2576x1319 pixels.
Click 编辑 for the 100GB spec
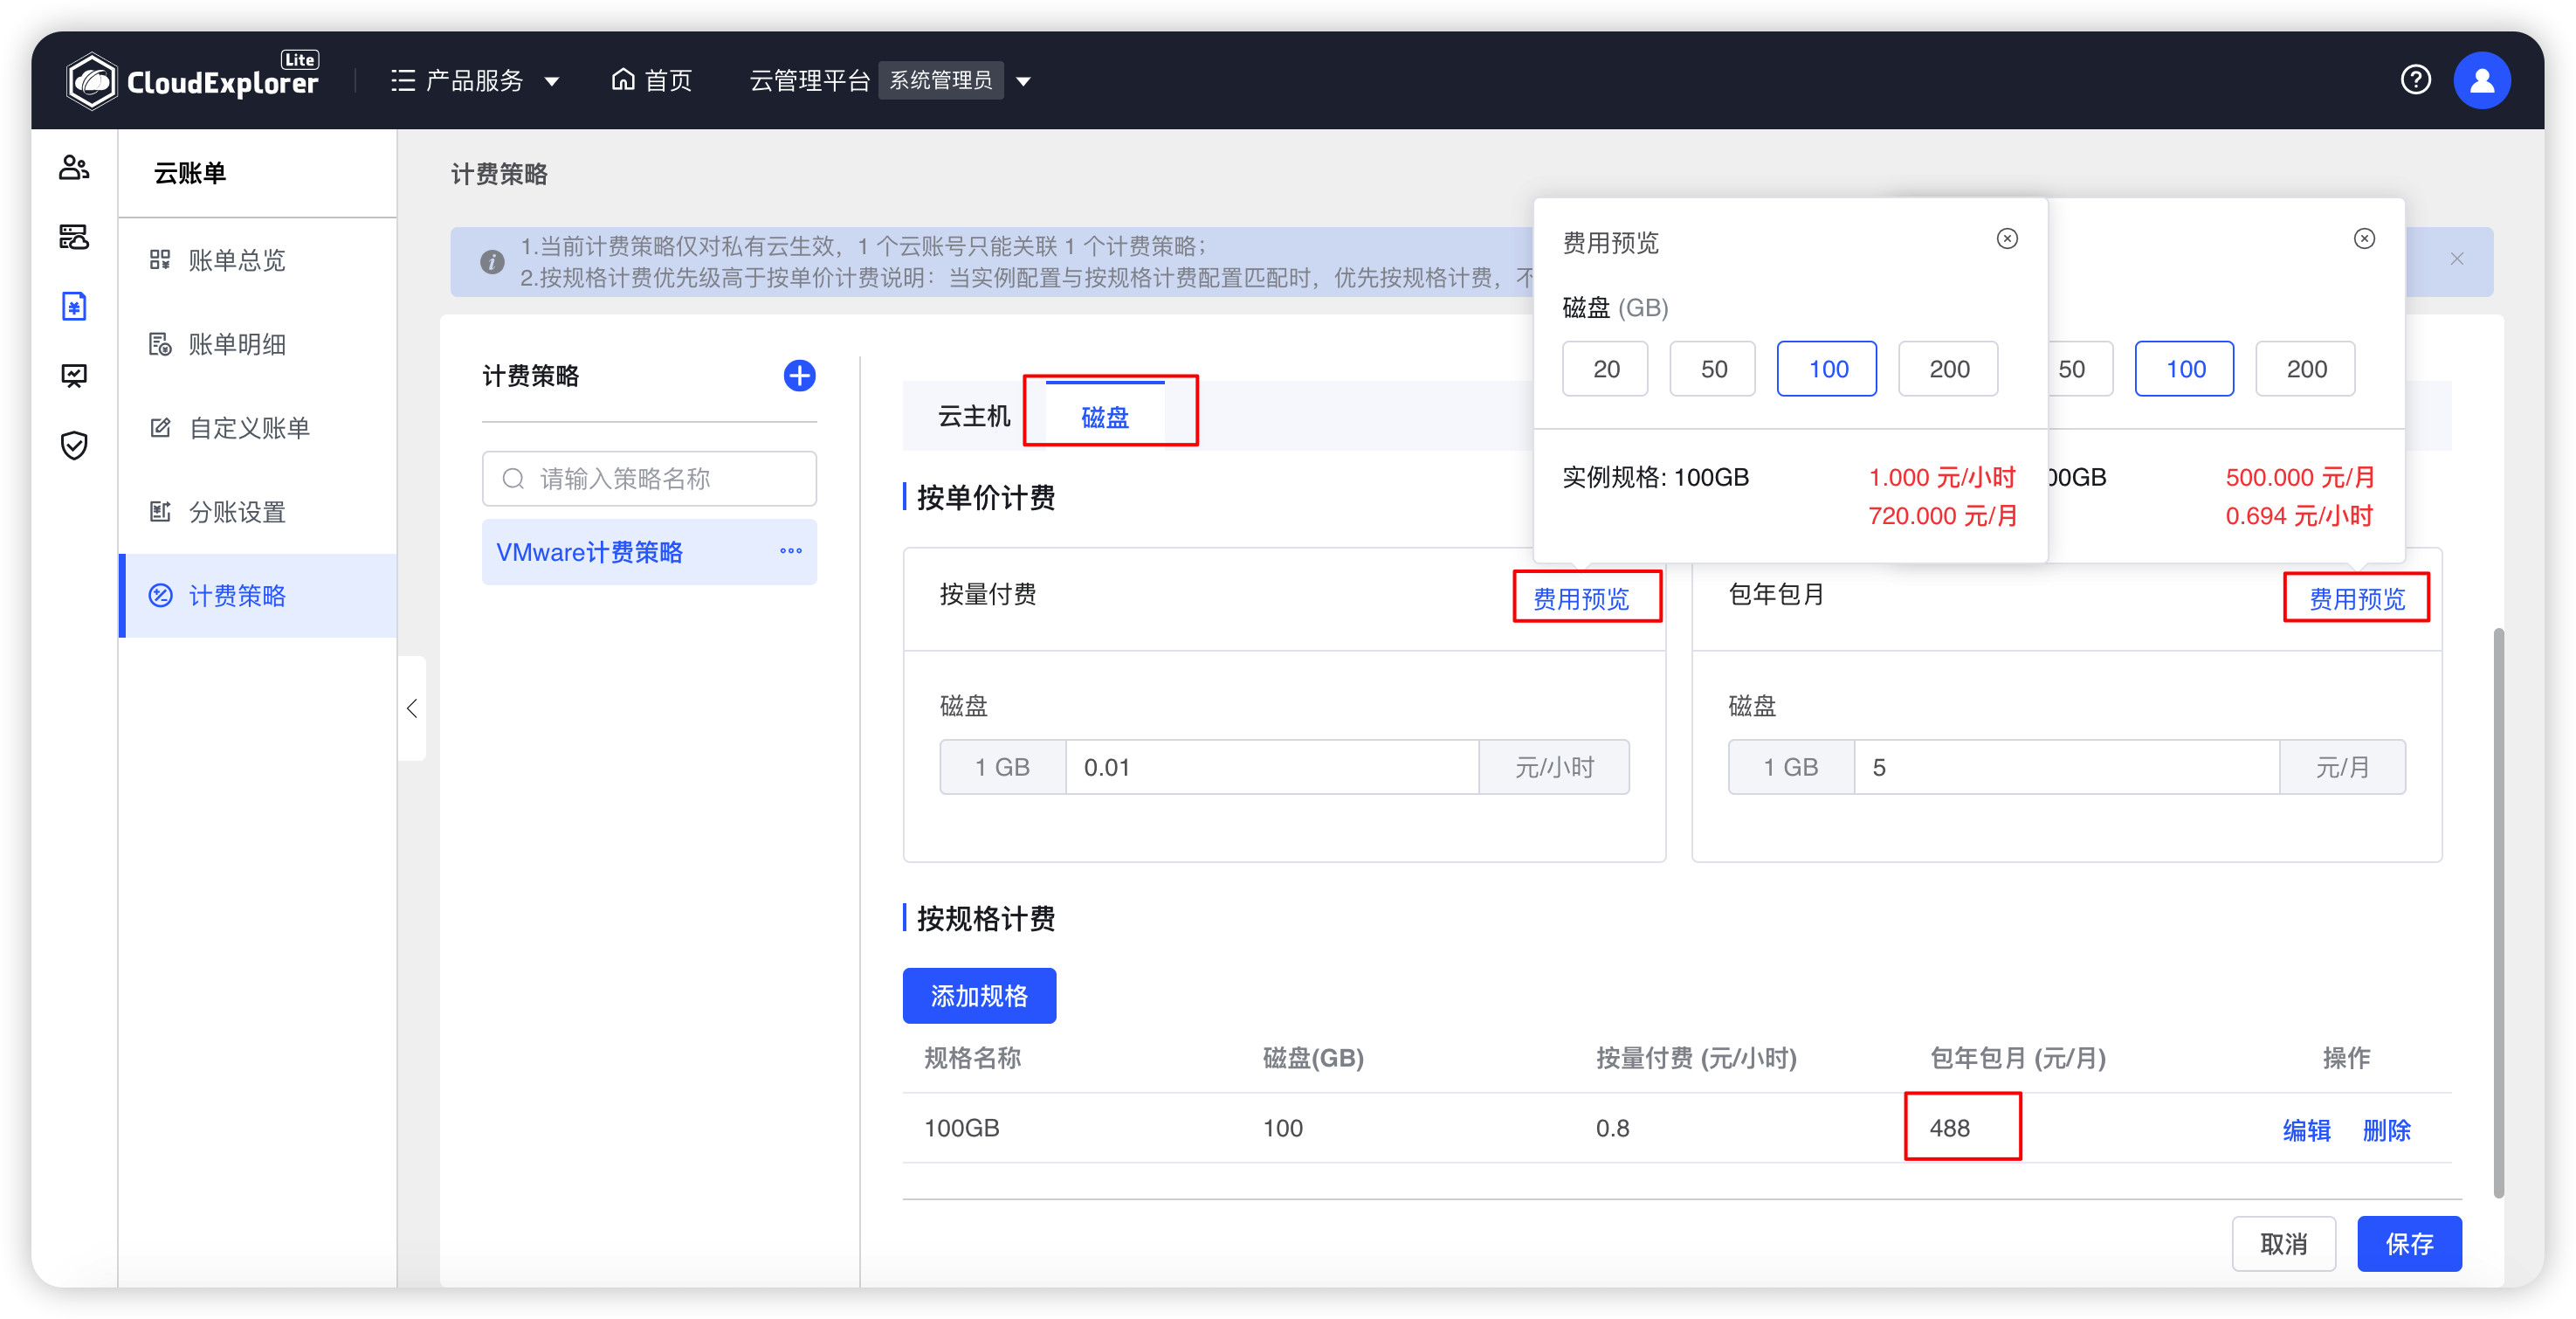click(x=2306, y=1130)
